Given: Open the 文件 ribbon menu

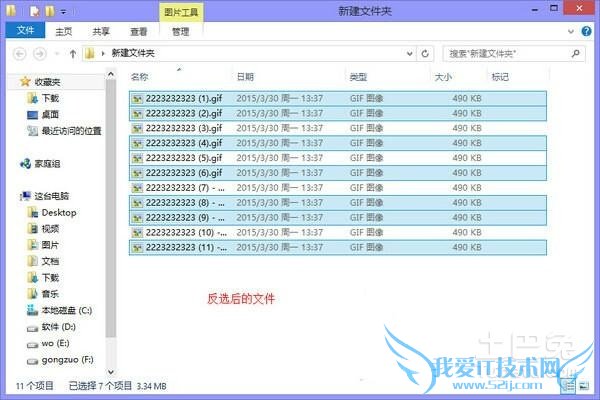Looking at the screenshot, I should pos(25,30).
